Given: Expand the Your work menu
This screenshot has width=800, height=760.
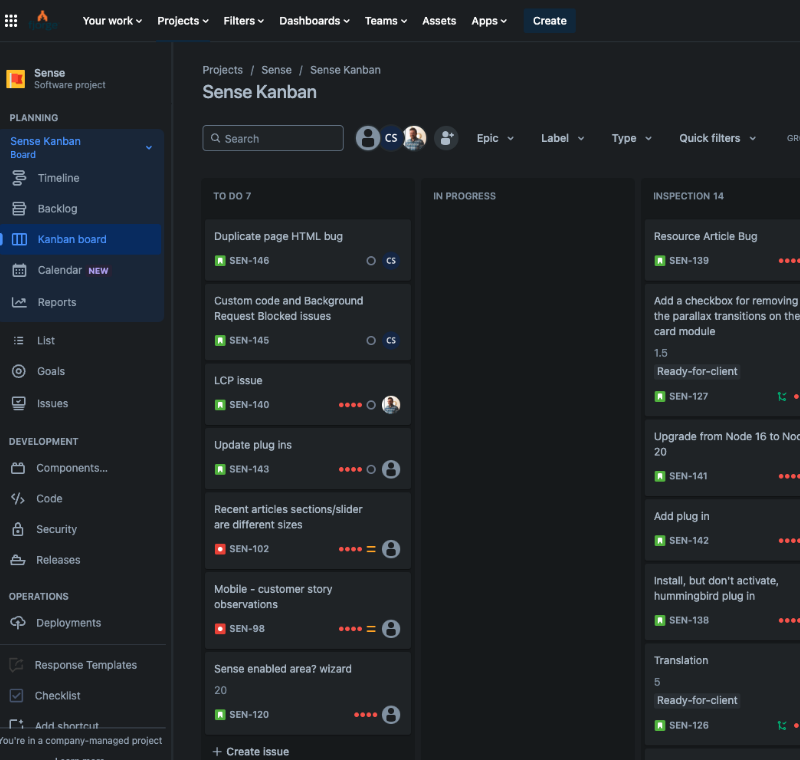Looking at the screenshot, I should pos(112,21).
